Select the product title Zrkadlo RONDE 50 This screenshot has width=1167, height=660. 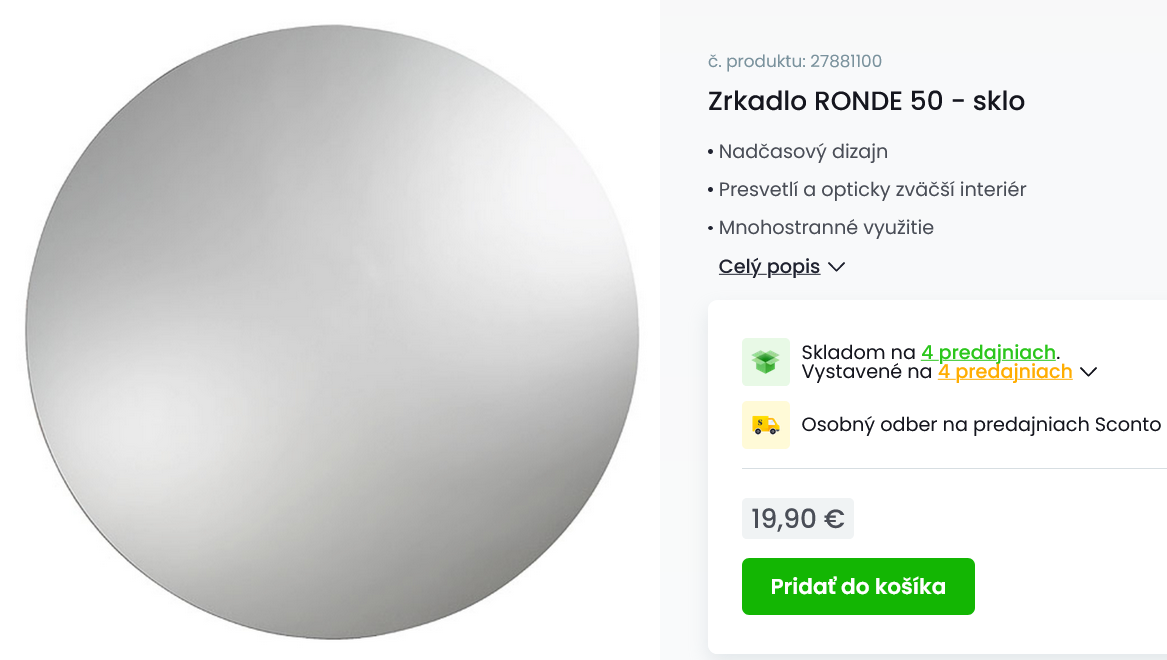[866, 100]
